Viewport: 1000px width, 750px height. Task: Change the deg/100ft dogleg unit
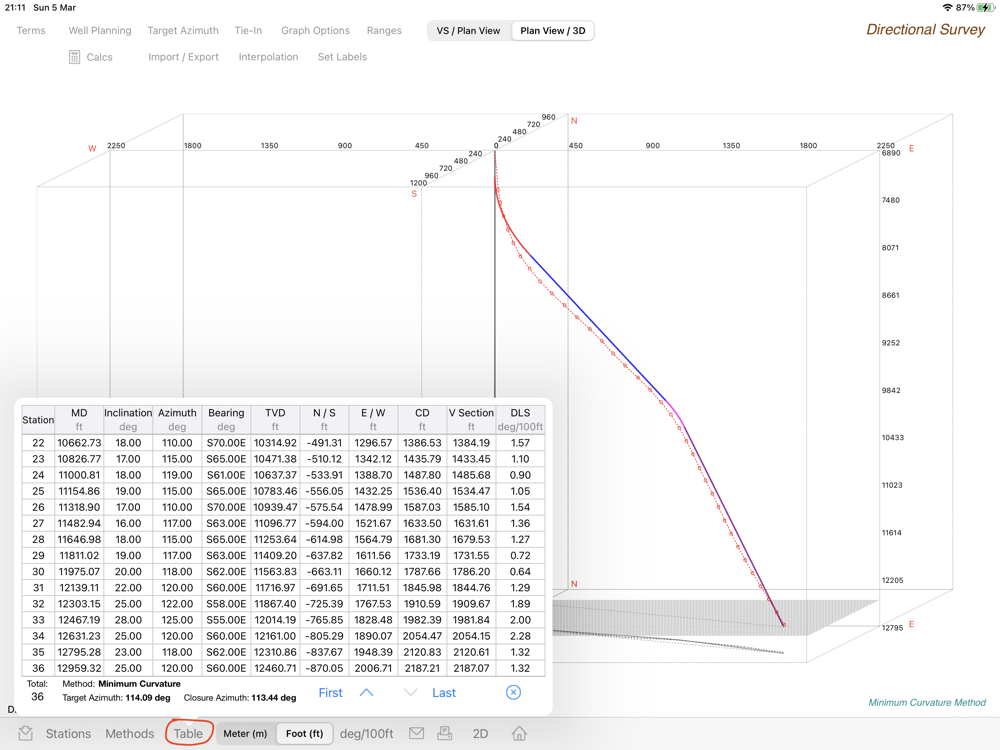(x=367, y=733)
